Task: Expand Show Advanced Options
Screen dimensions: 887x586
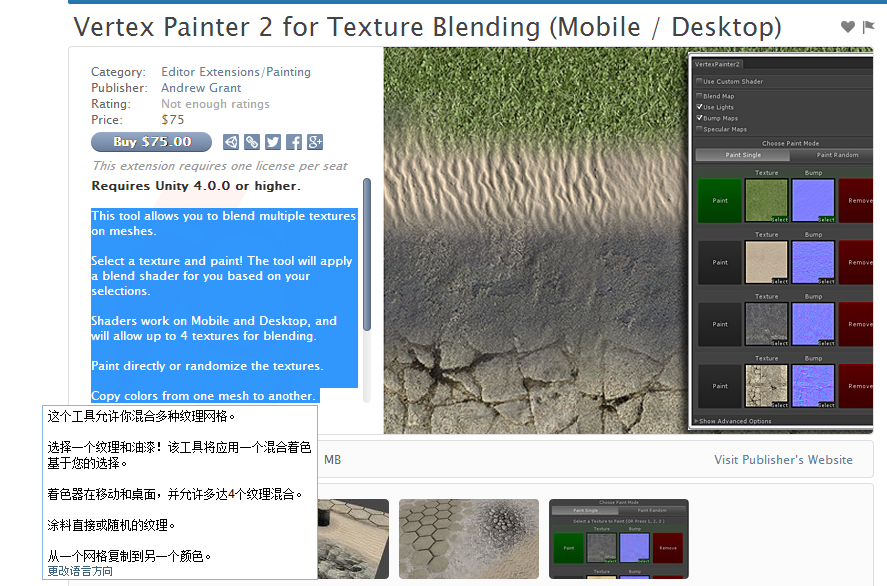Action: pyautogui.click(x=734, y=421)
